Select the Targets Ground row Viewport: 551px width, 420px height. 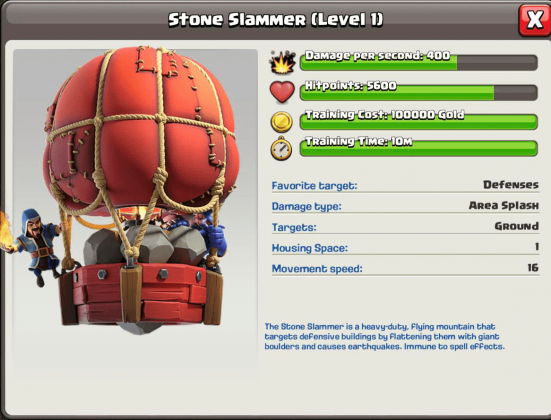pos(405,227)
